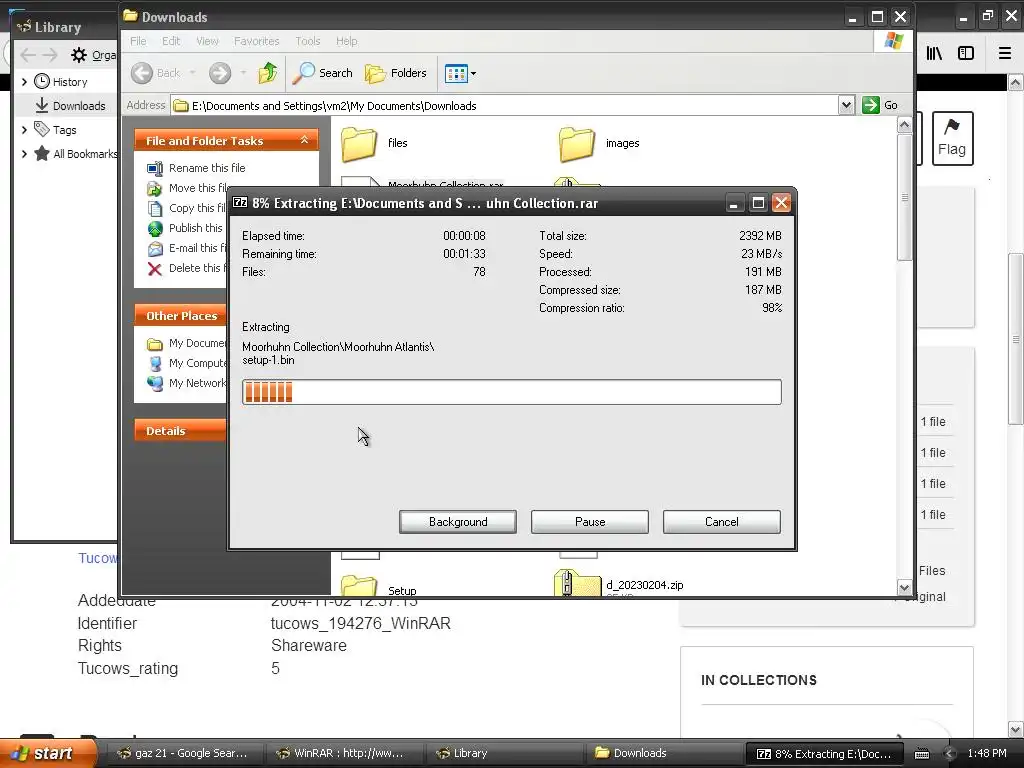The height and width of the screenshot is (768, 1024).
Task: Open the address bar dropdown
Action: [846, 105]
